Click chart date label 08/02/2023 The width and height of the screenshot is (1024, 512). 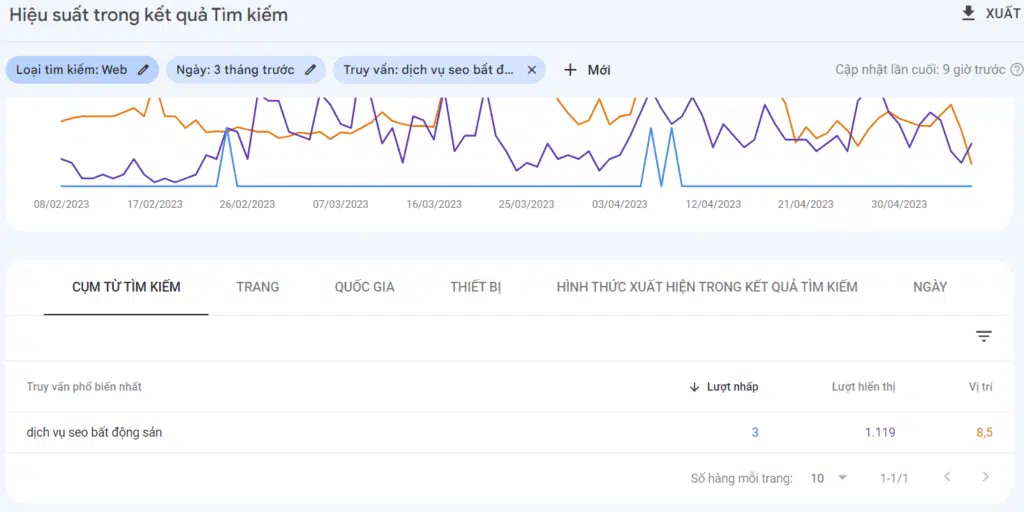pos(61,204)
